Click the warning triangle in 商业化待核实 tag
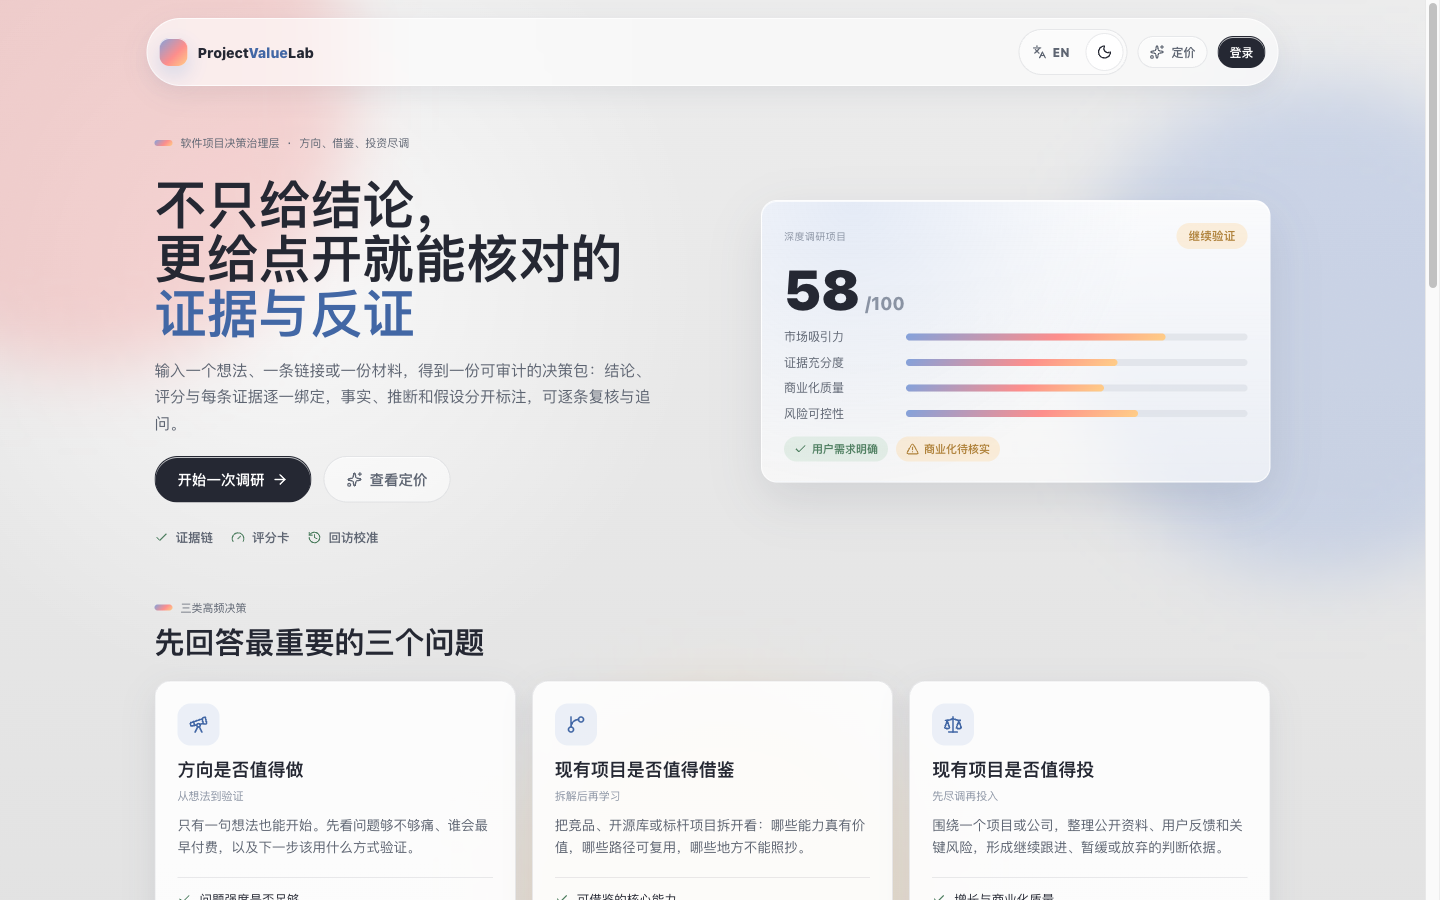The width and height of the screenshot is (1440, 900). coord(912,449)
